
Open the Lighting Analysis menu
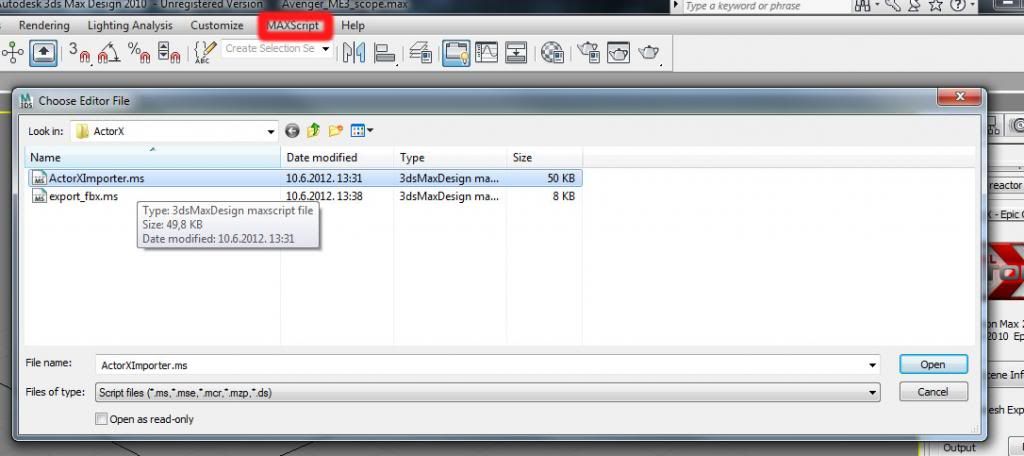pyautogui.click(x=130, y=25)
